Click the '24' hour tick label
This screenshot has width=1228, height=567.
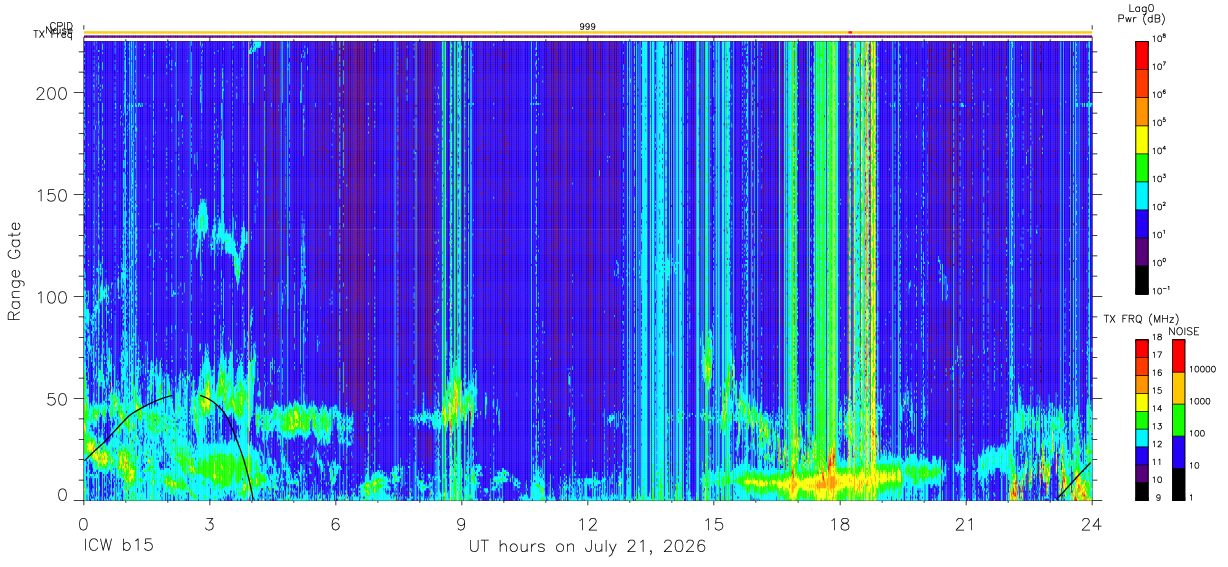coord(1091,524)
